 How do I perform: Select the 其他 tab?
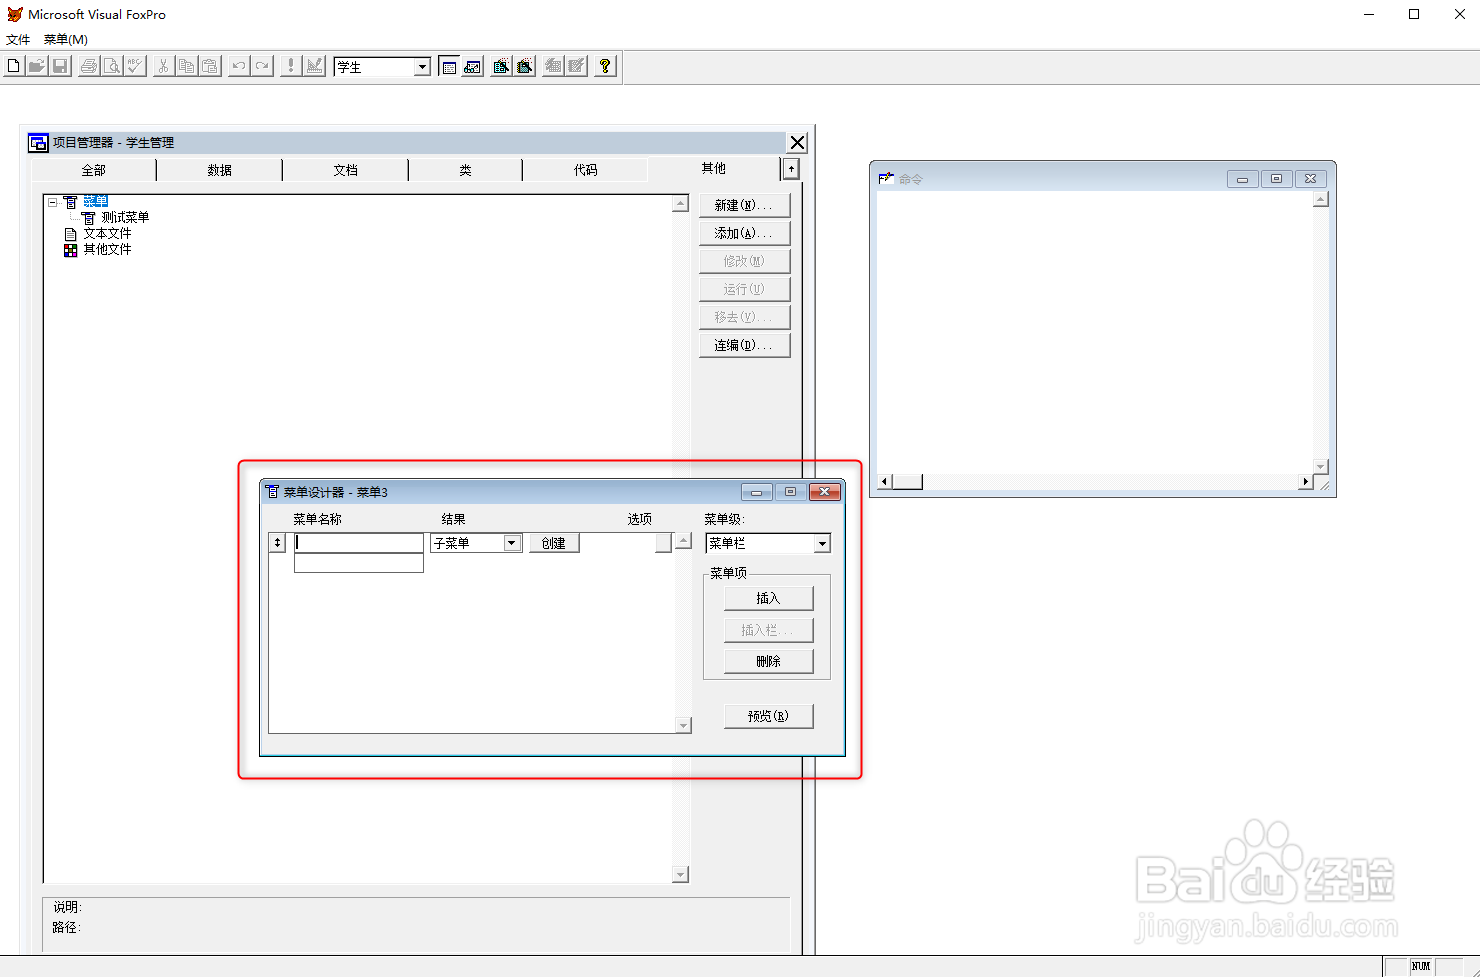[713, 168]
